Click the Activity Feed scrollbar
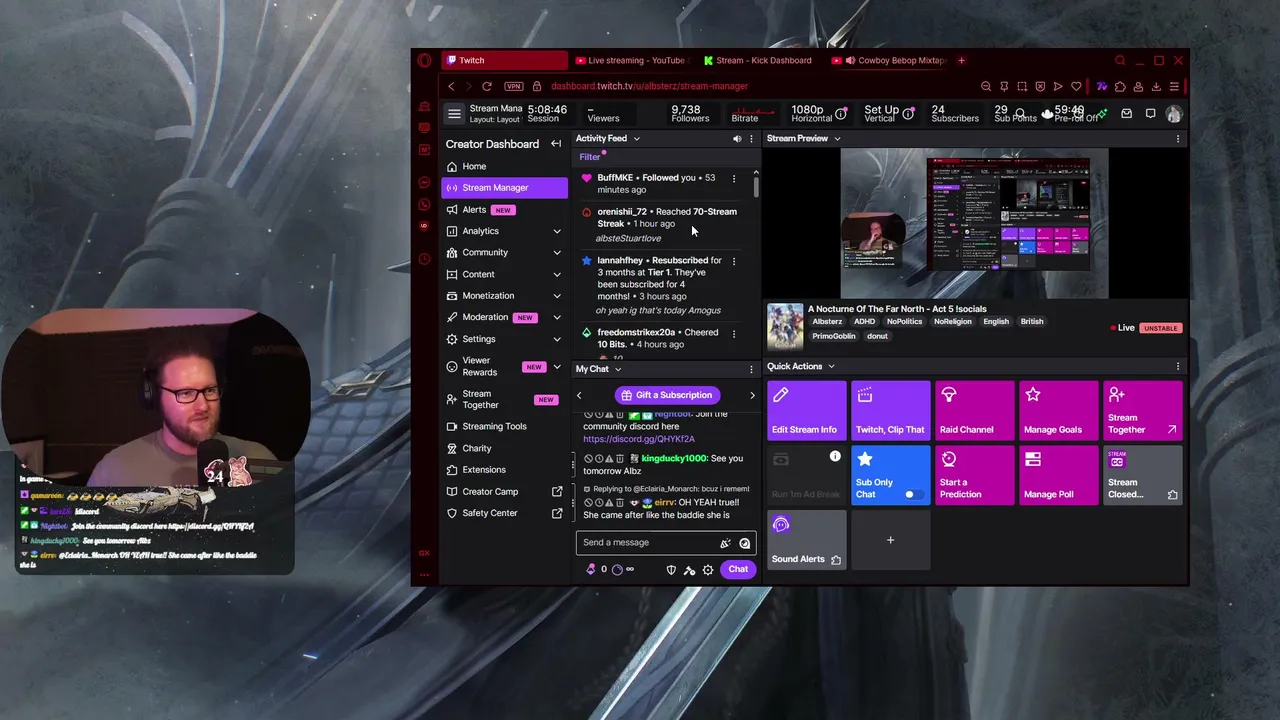The image size is (1280, 720). [x=756, y=185]
